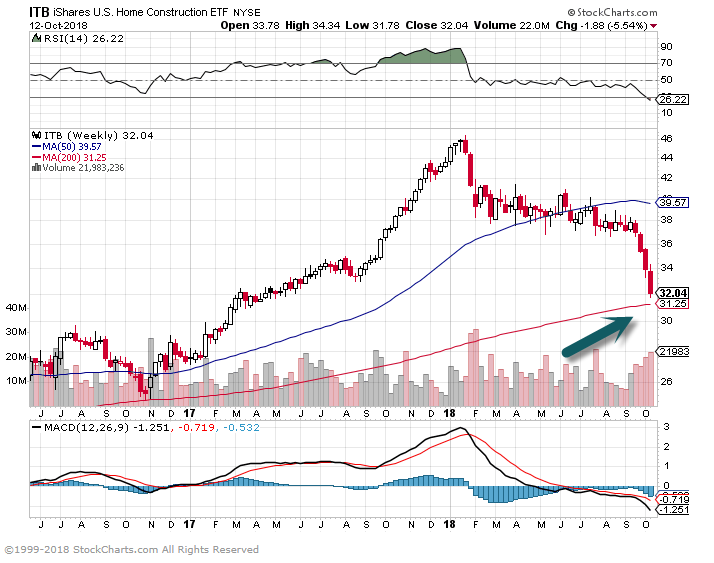The image size is (714, 563).
Task: Click the RSI 26.22 value tag
Action: point(673,99)
